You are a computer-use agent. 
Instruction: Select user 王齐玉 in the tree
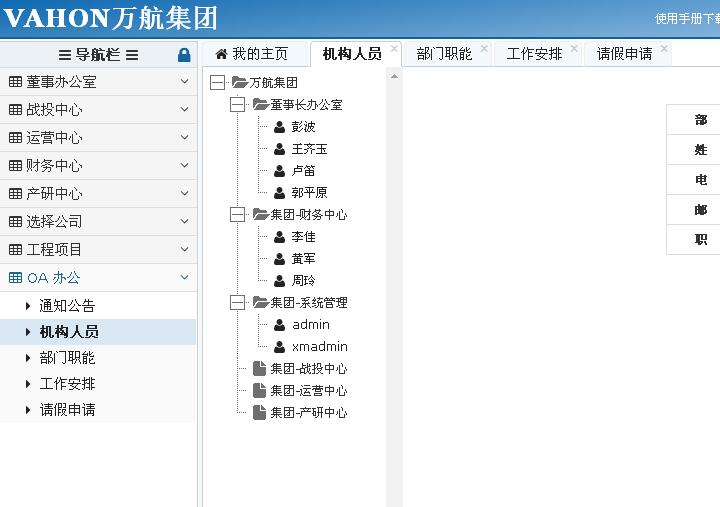(309, 149)
